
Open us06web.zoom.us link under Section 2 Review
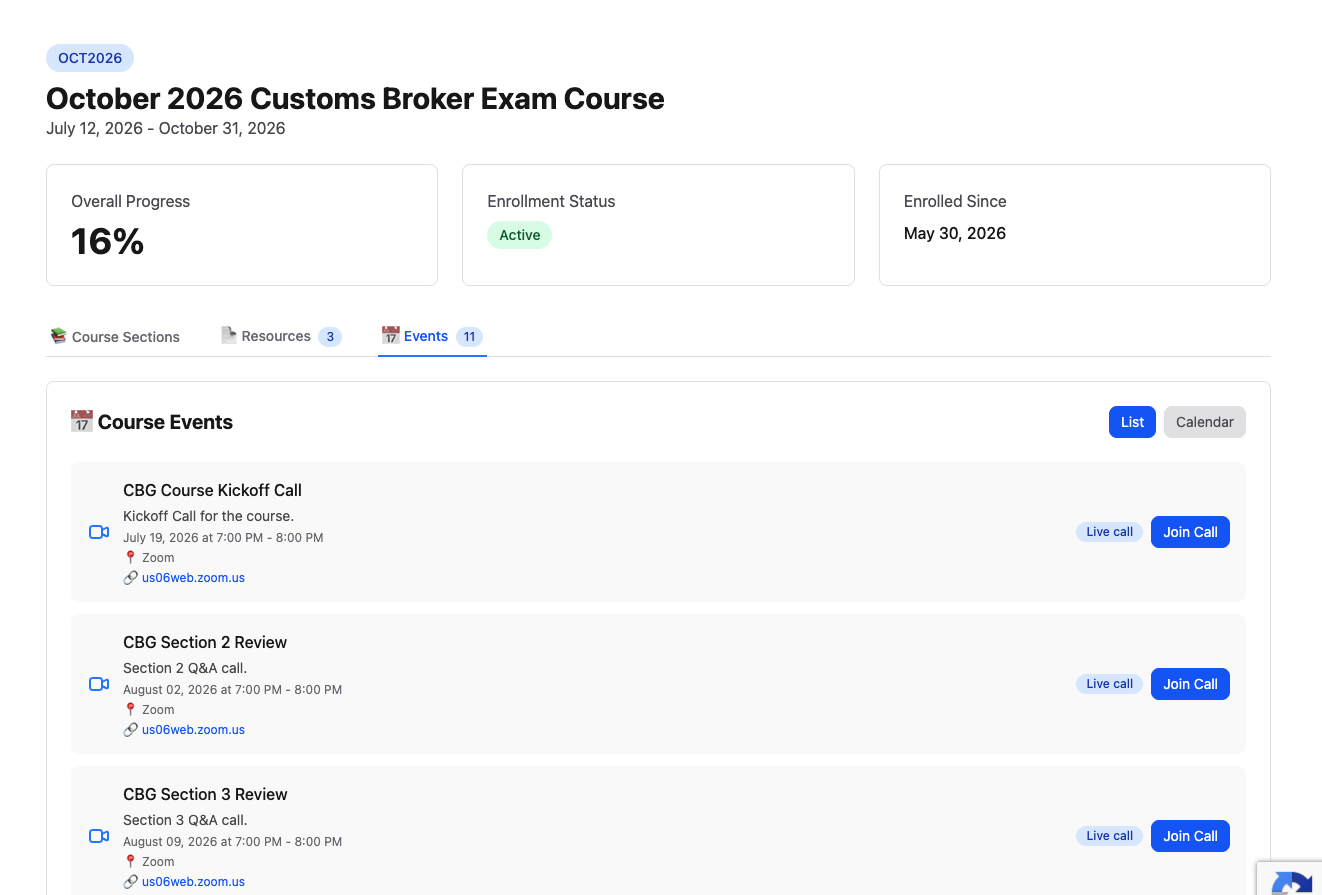point(193,730)
